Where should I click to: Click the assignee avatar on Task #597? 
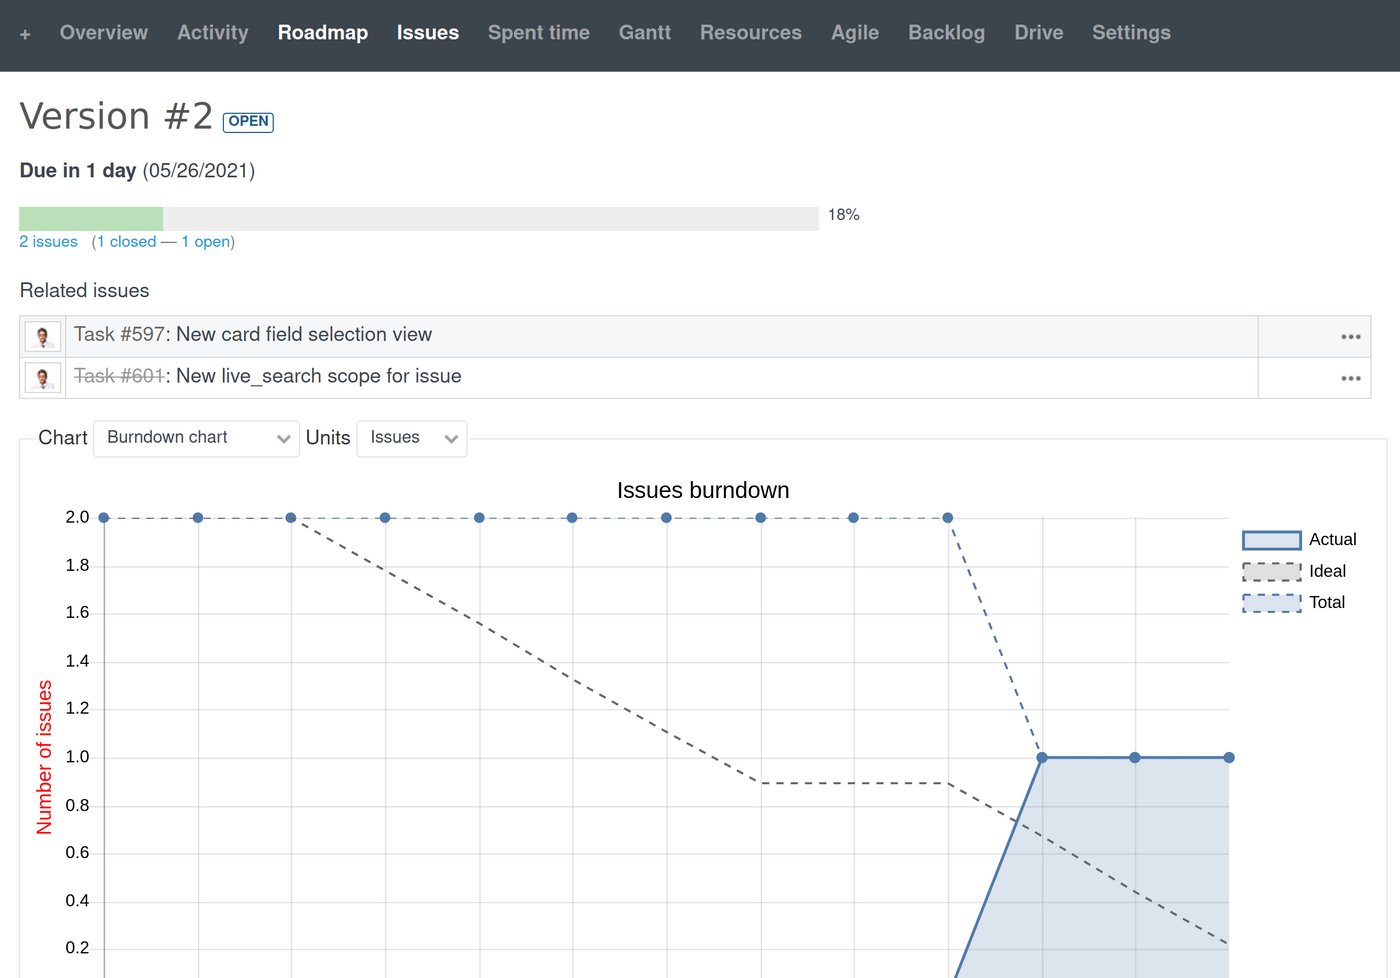42,336
